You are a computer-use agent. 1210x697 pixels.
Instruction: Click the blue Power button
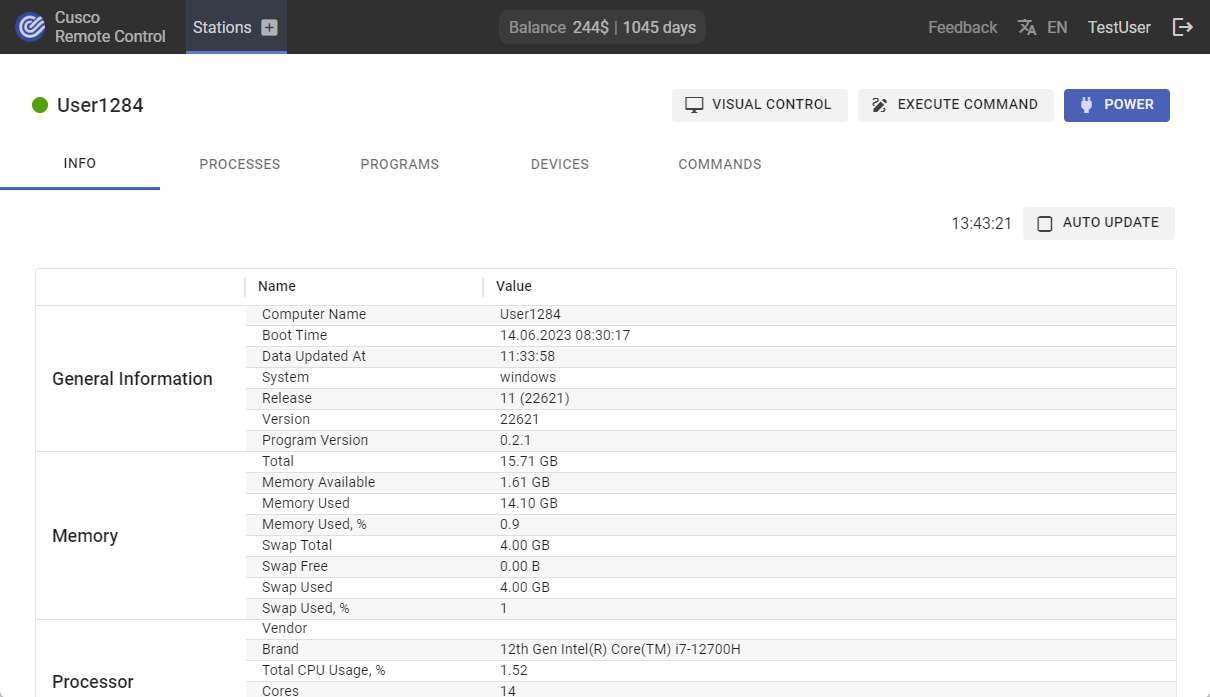tap(1116, 105)
